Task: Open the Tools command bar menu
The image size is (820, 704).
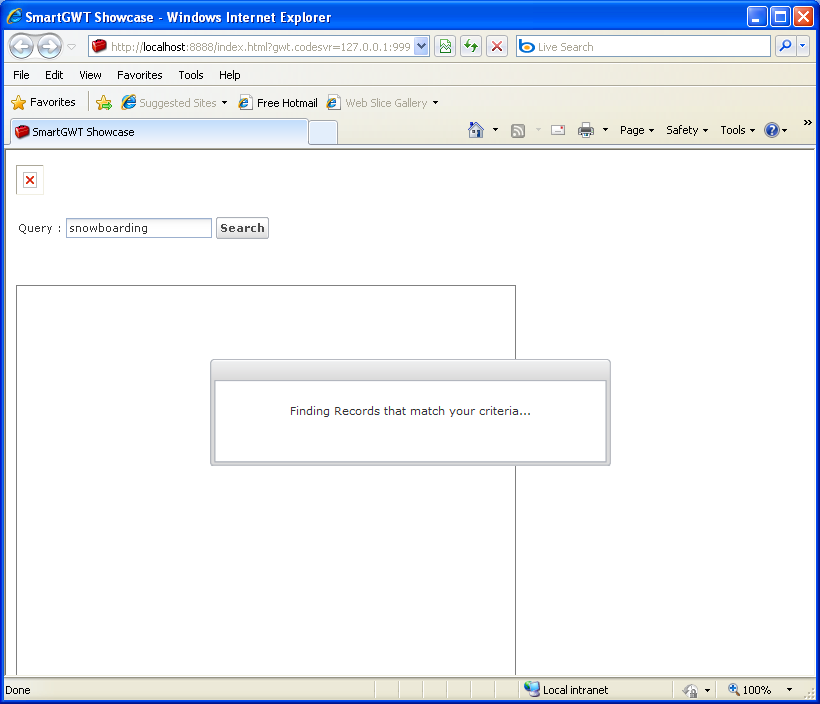Action: pyautogui.click(x=737, y=130)
